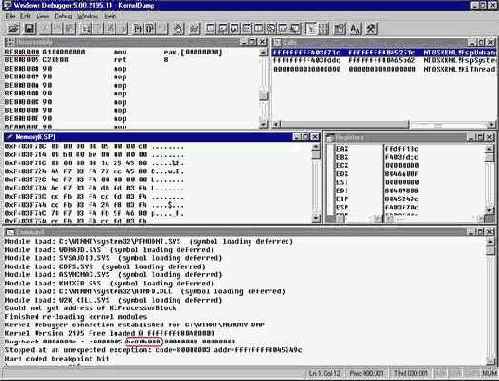The image size is (499, 381).
Task: Toggle the pressed-in source mode toolbar button
Action: [x=311, y=29]
